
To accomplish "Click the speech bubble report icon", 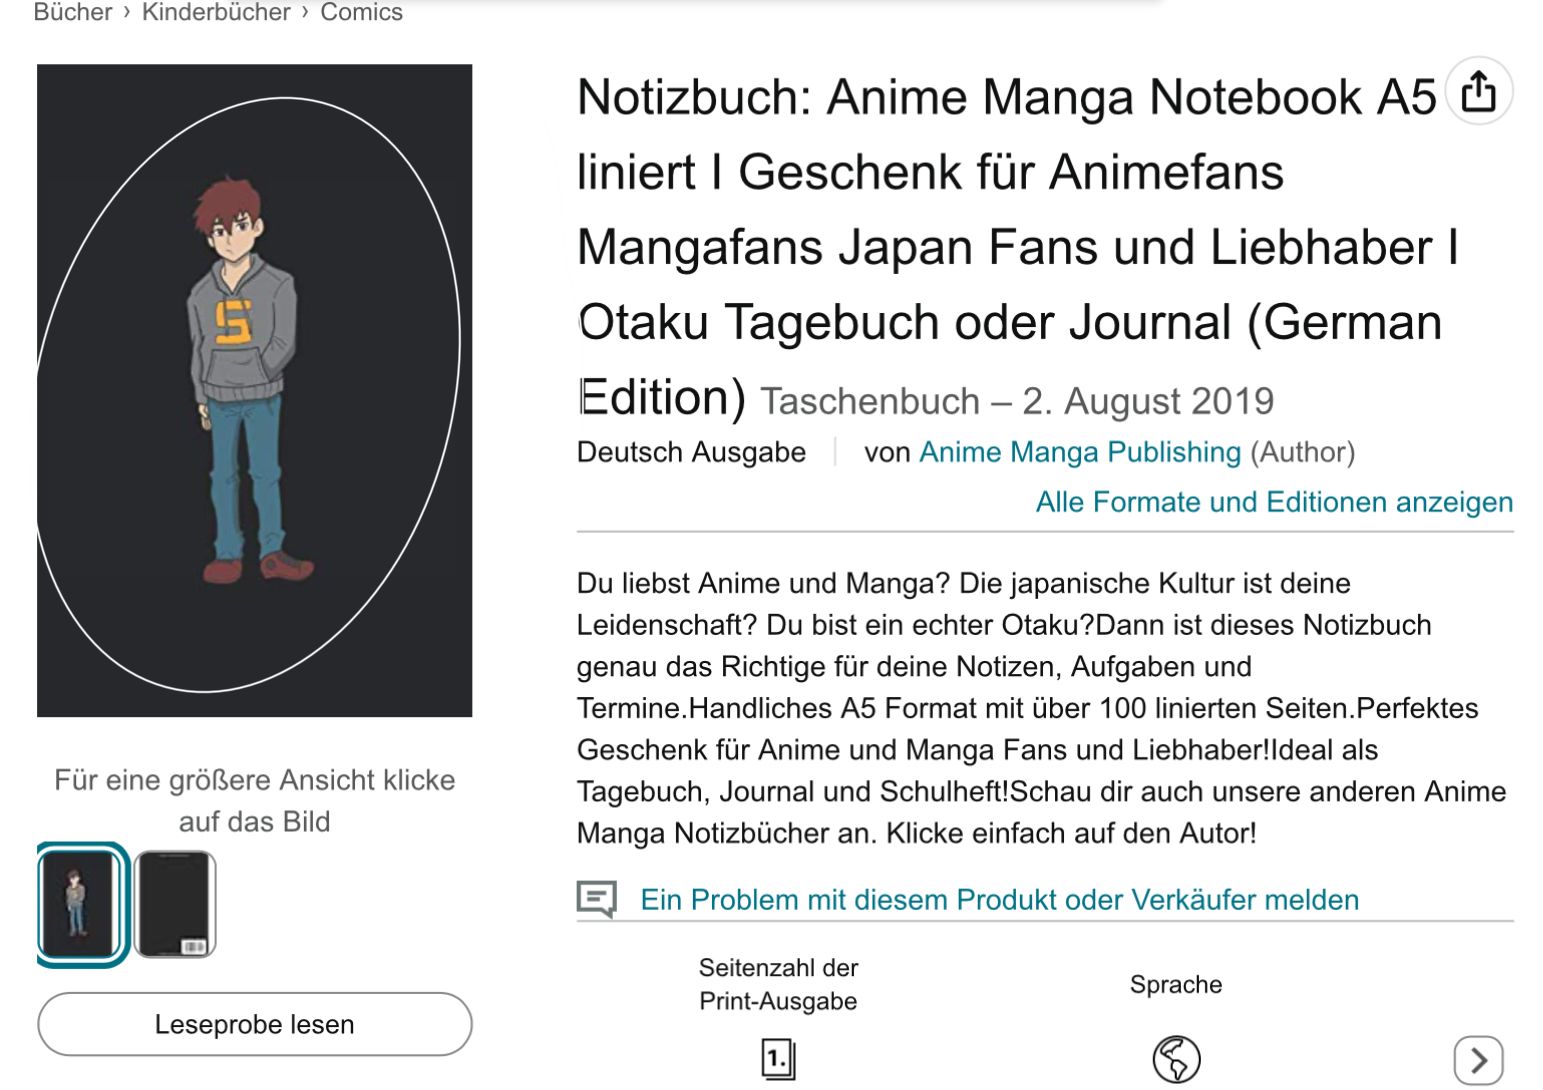I will click(597, 899).
